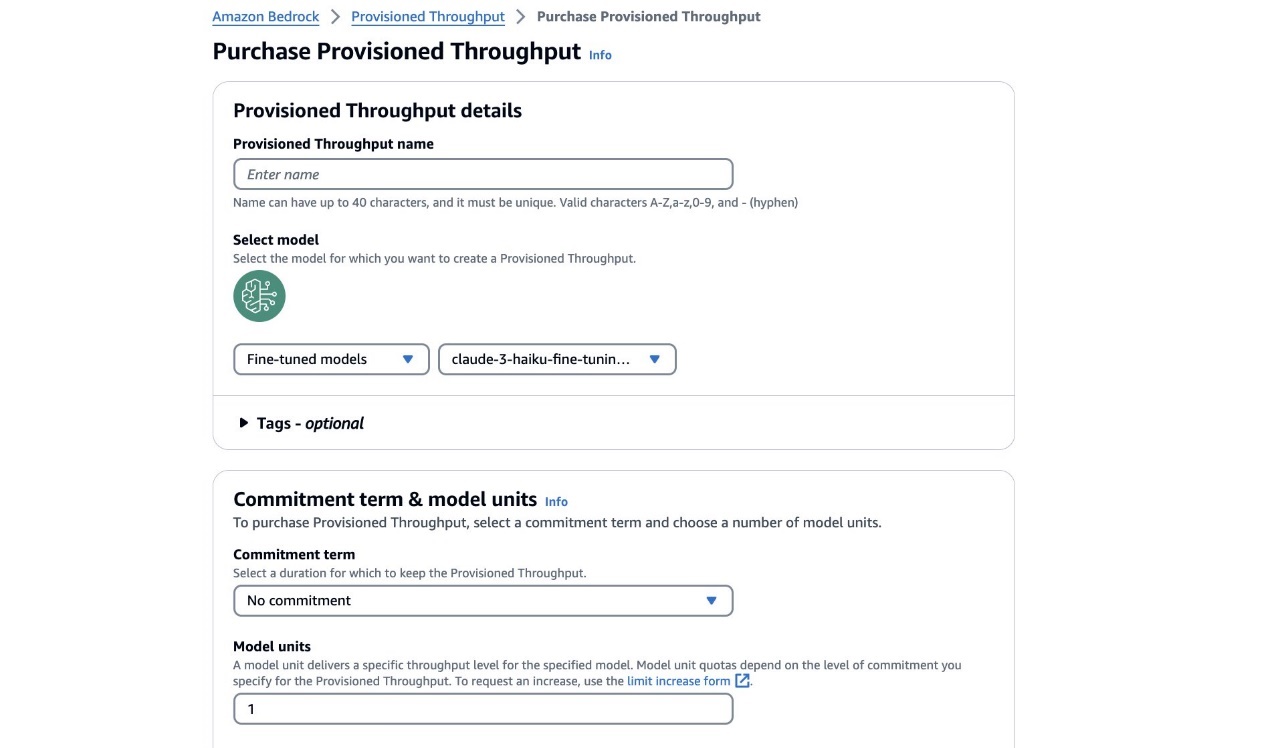Viewport: 1288px width, 748px height.
Task: Go to Amazon Bedrock breadcrumb
Action: pyautogui.click(x=266, y=17)
